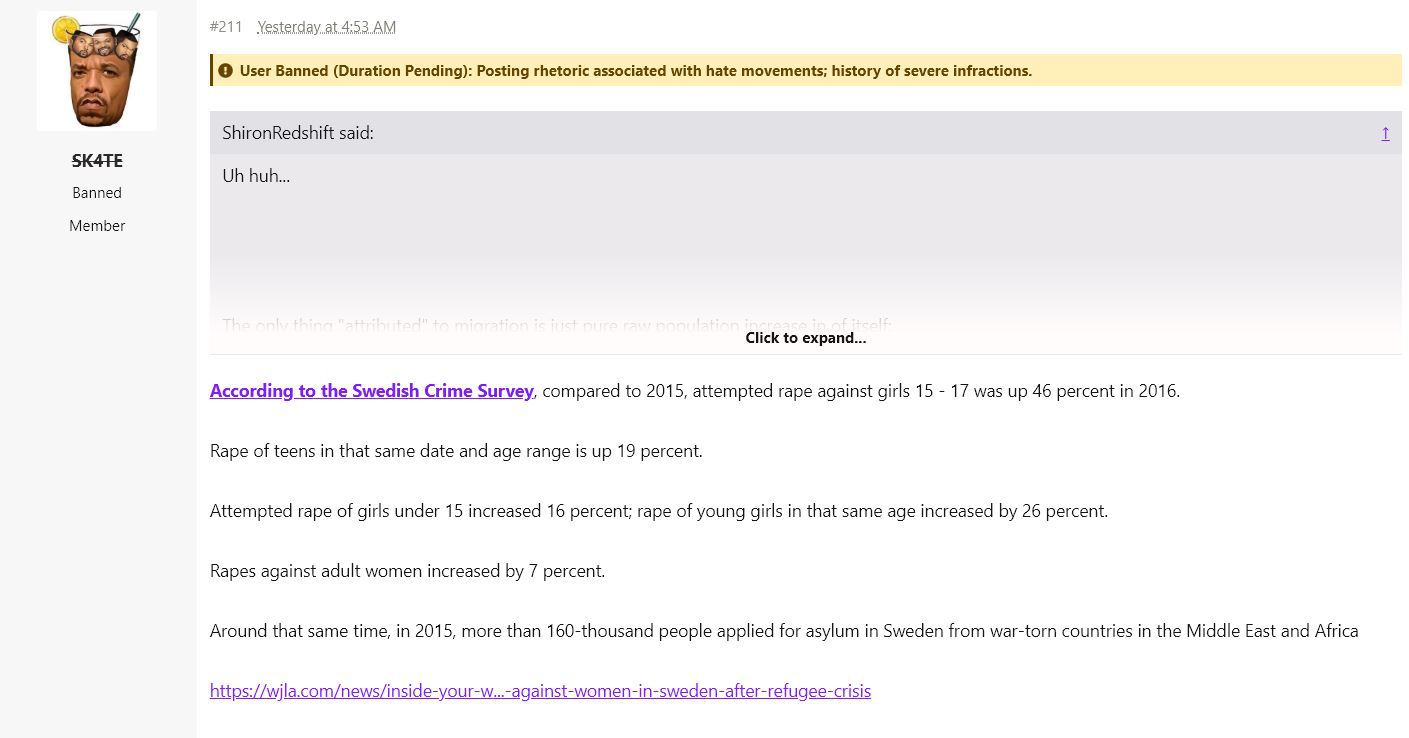Viewport: 1409px width, 738px height.
Task: Open According to the Swedish Crime Survey link
Action: [372, 391]
